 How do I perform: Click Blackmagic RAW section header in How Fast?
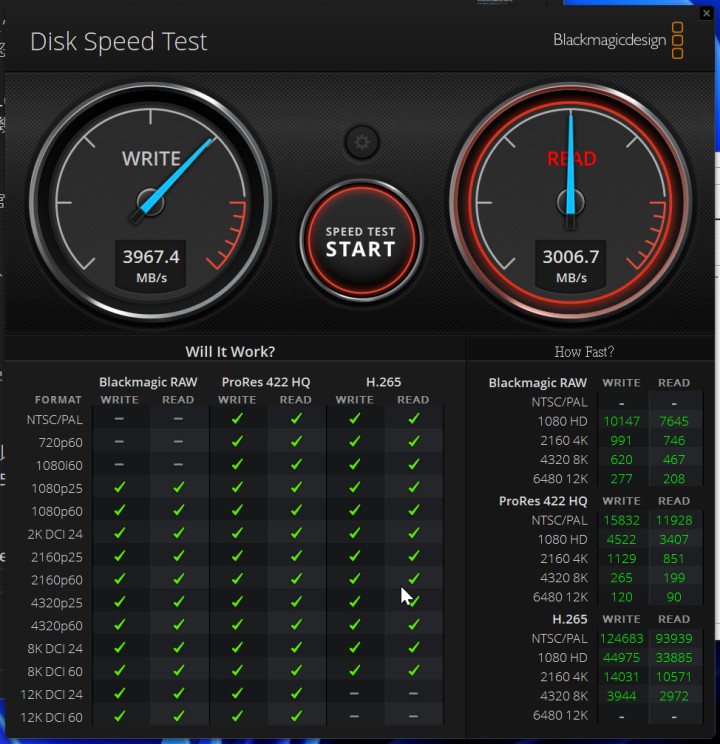[538, 383]
